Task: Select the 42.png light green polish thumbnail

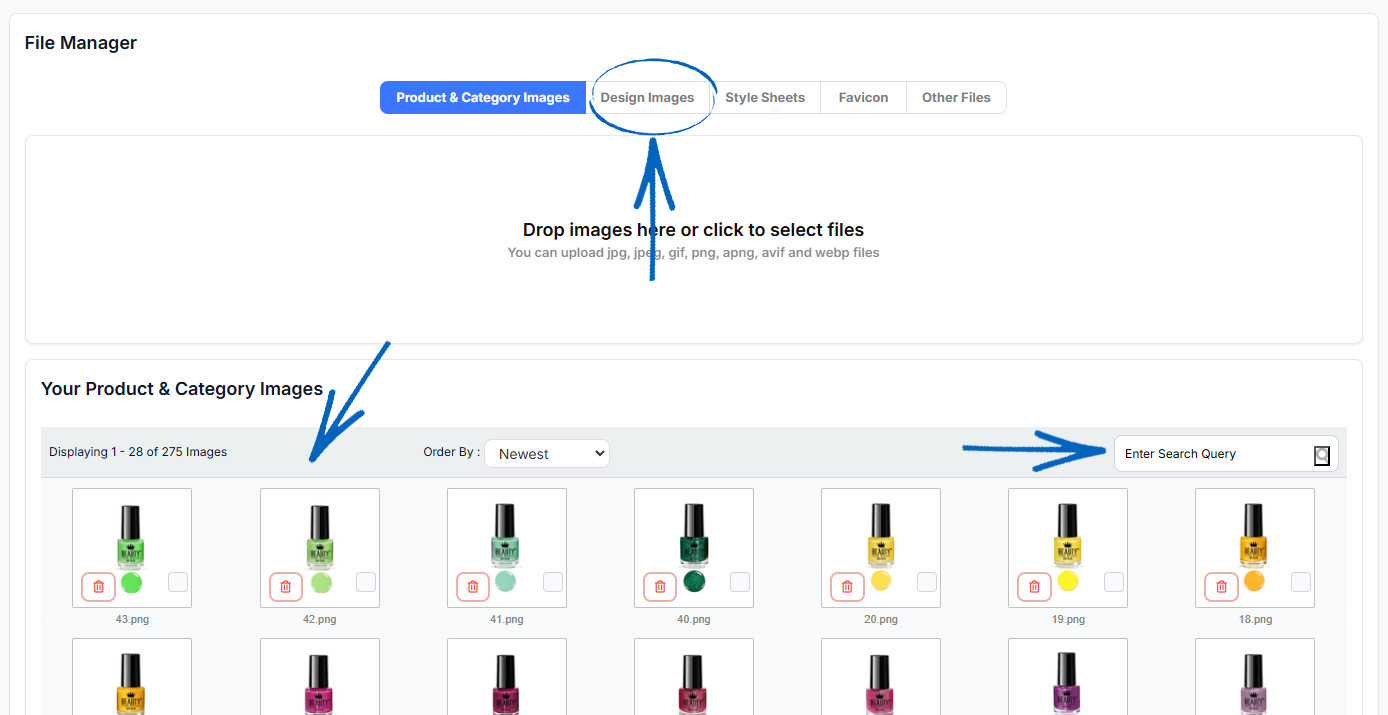Action: tap(320, 548)
